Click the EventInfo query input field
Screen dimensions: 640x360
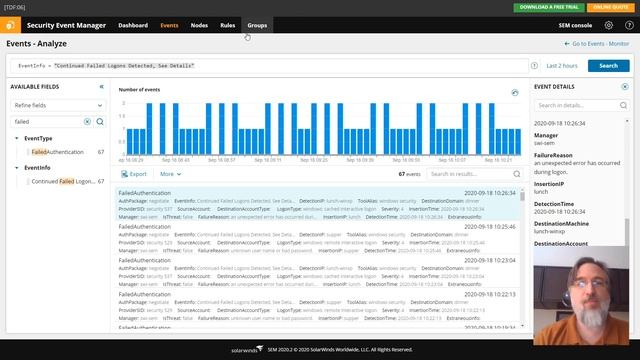pyautogui.click(x=269, y=66)
